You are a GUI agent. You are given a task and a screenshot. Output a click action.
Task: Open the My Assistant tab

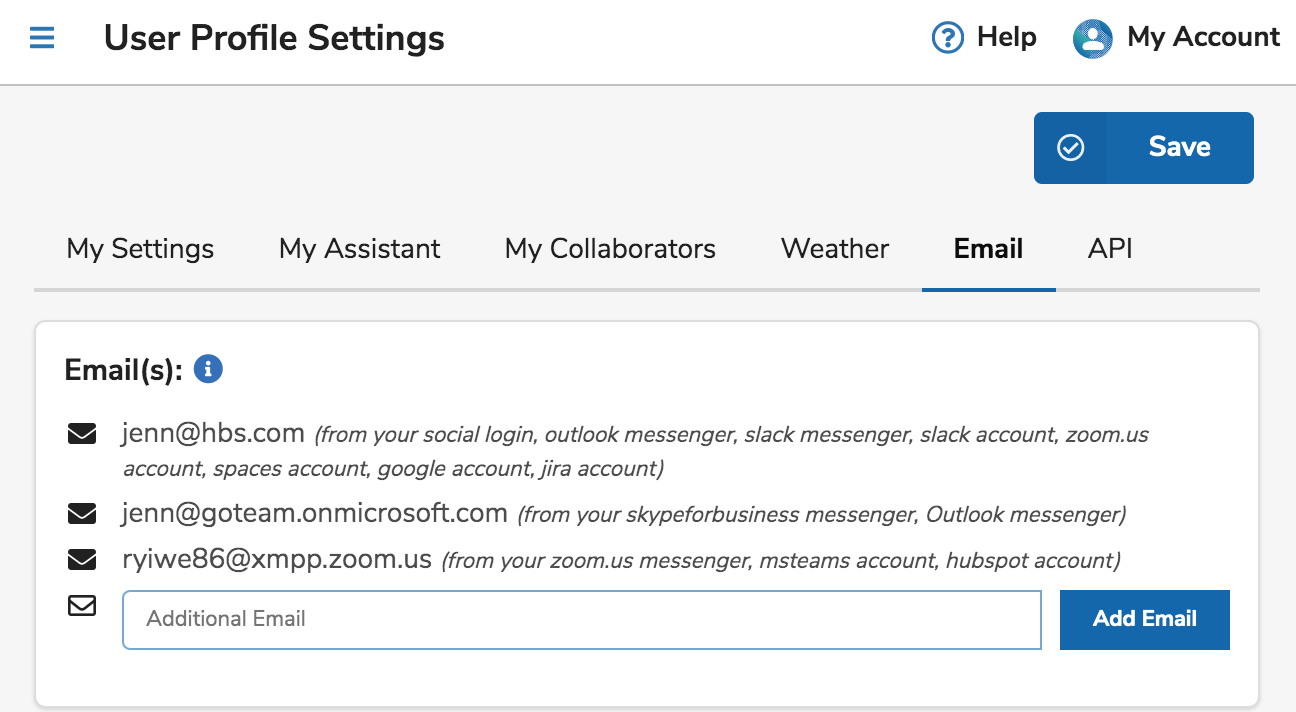[359, 249]
